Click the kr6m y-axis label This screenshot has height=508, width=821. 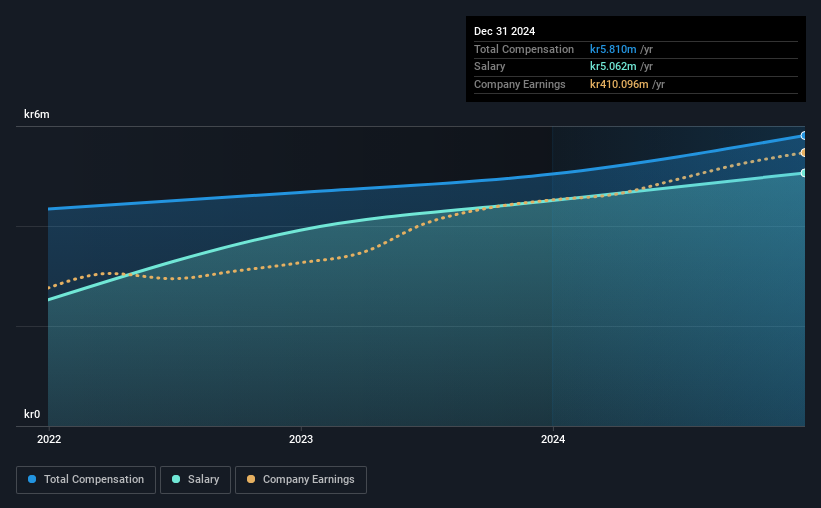point(37,114)
